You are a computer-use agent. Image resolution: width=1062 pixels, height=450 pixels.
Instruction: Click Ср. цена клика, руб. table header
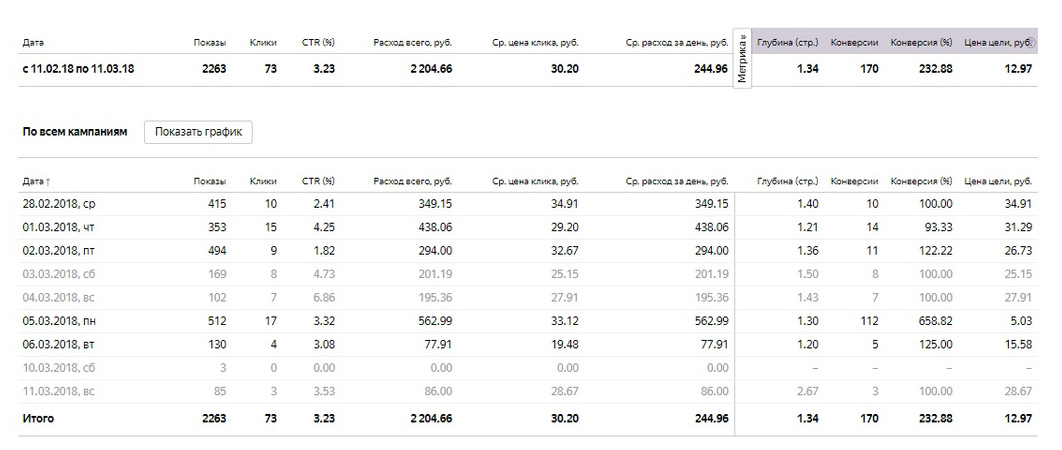point(535,181)
